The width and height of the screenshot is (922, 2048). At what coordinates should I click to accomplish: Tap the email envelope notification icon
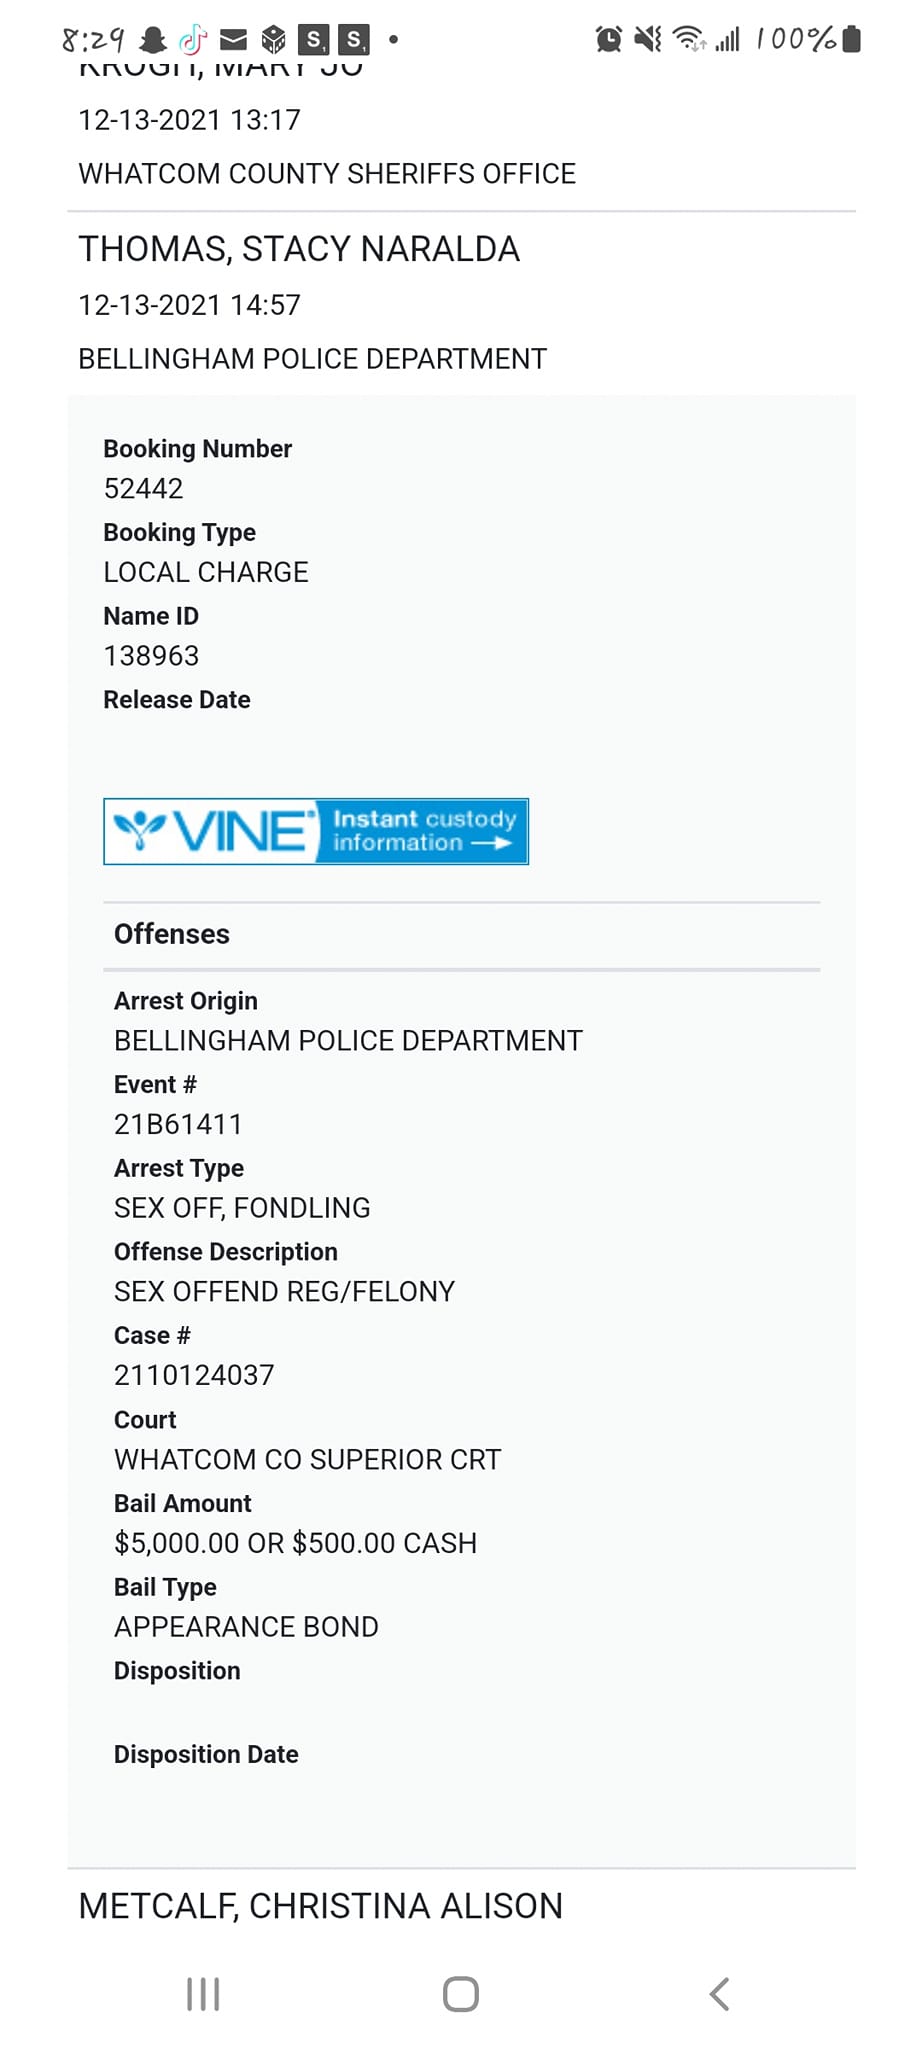click(233, 40)
